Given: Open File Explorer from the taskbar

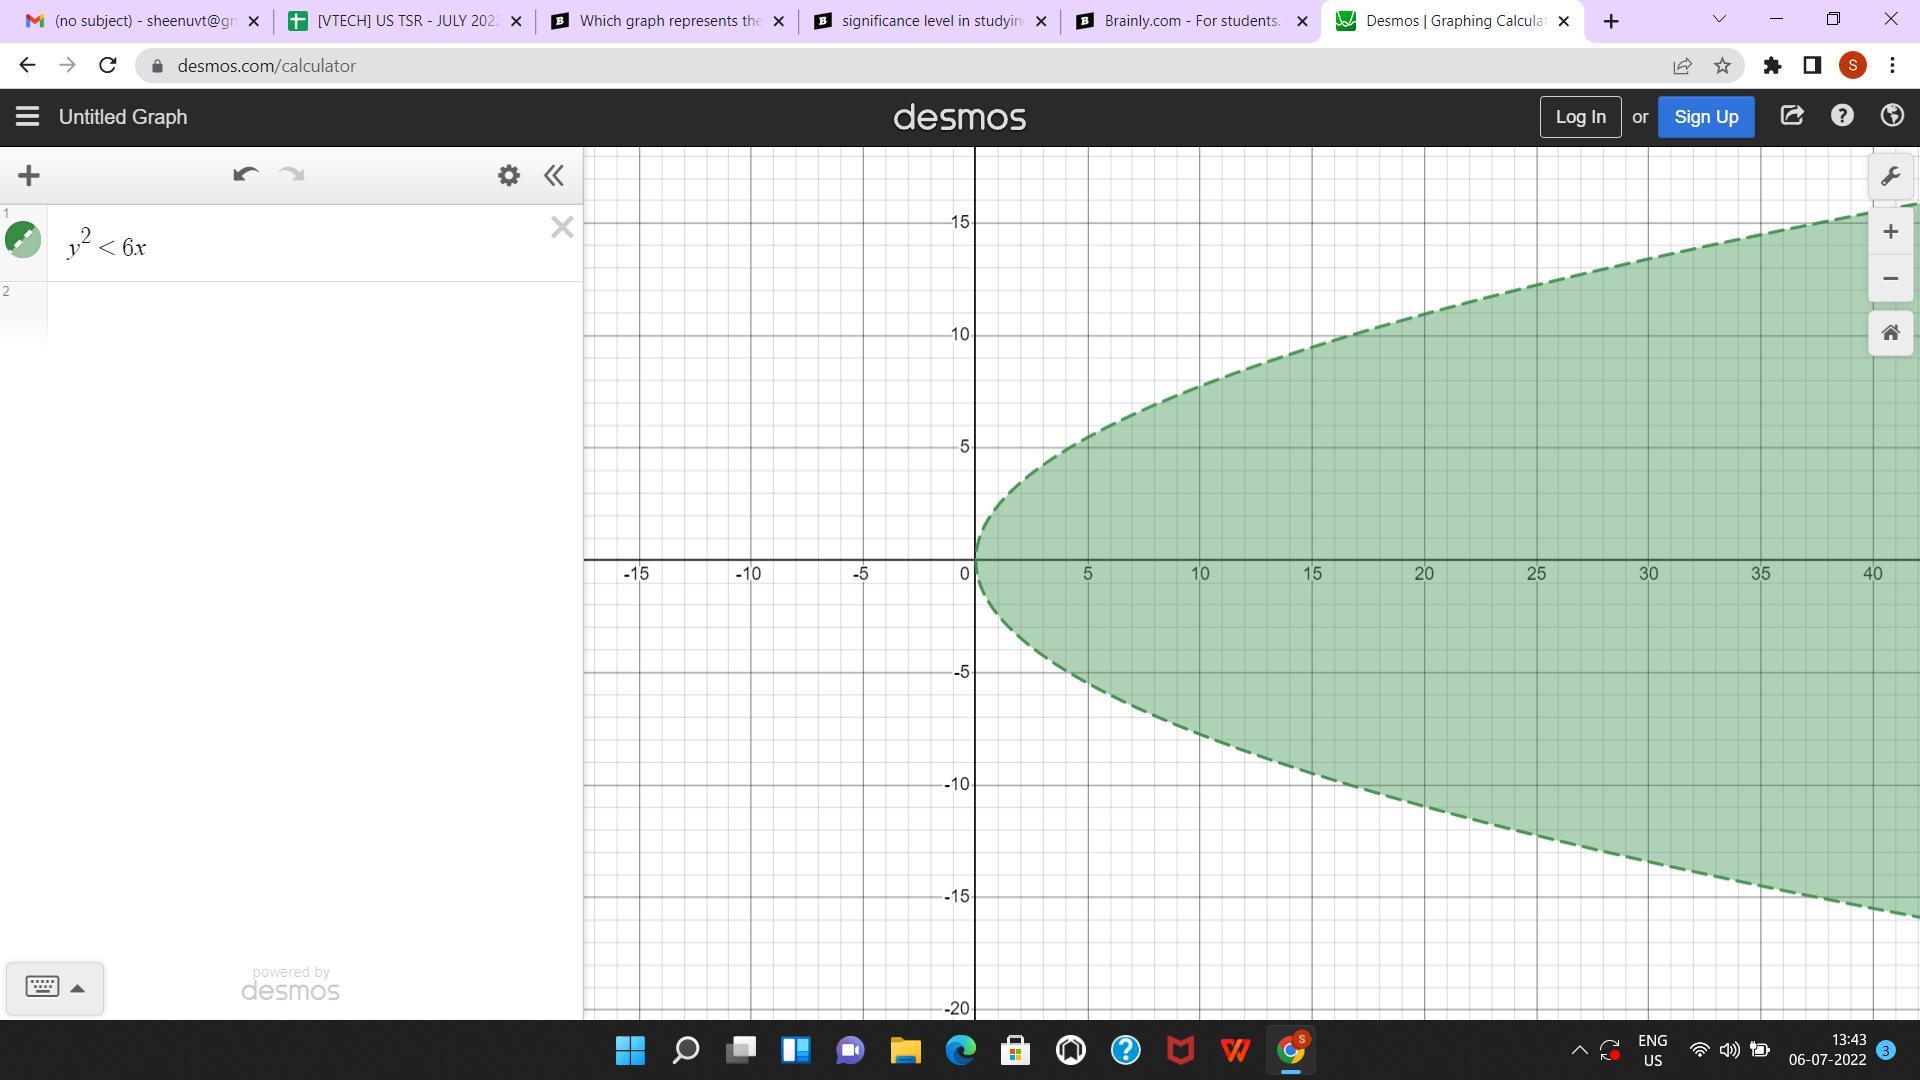Looking at the screenshot, I should 905,1050.
